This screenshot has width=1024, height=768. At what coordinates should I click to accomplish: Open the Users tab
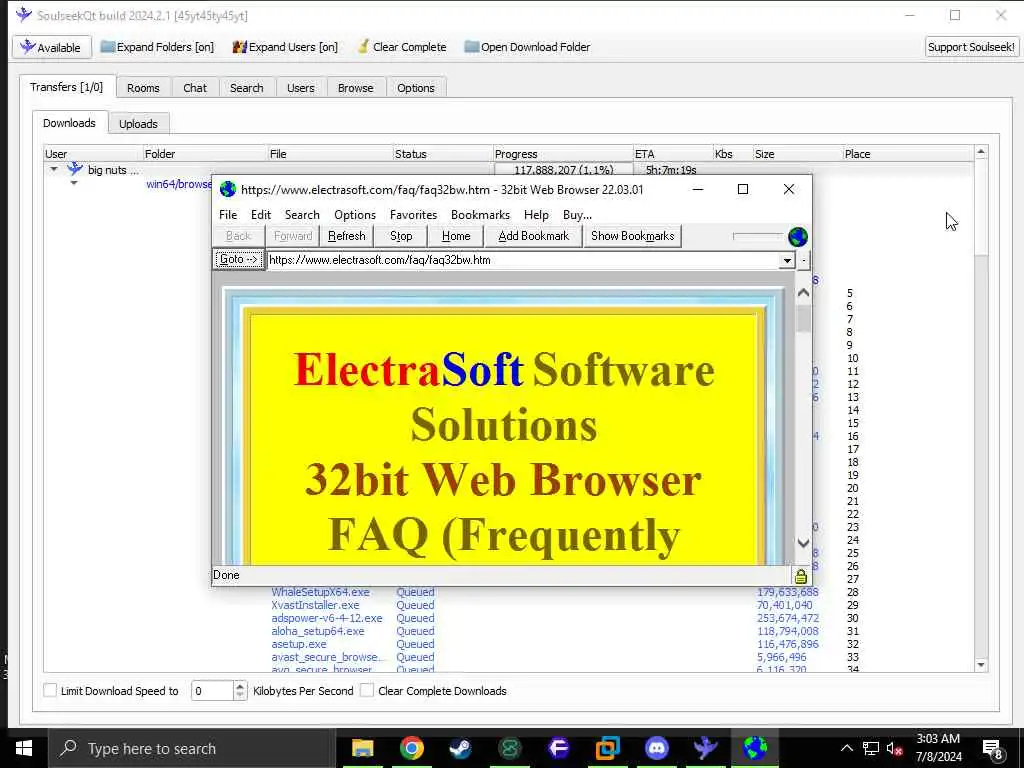(300, 88)
